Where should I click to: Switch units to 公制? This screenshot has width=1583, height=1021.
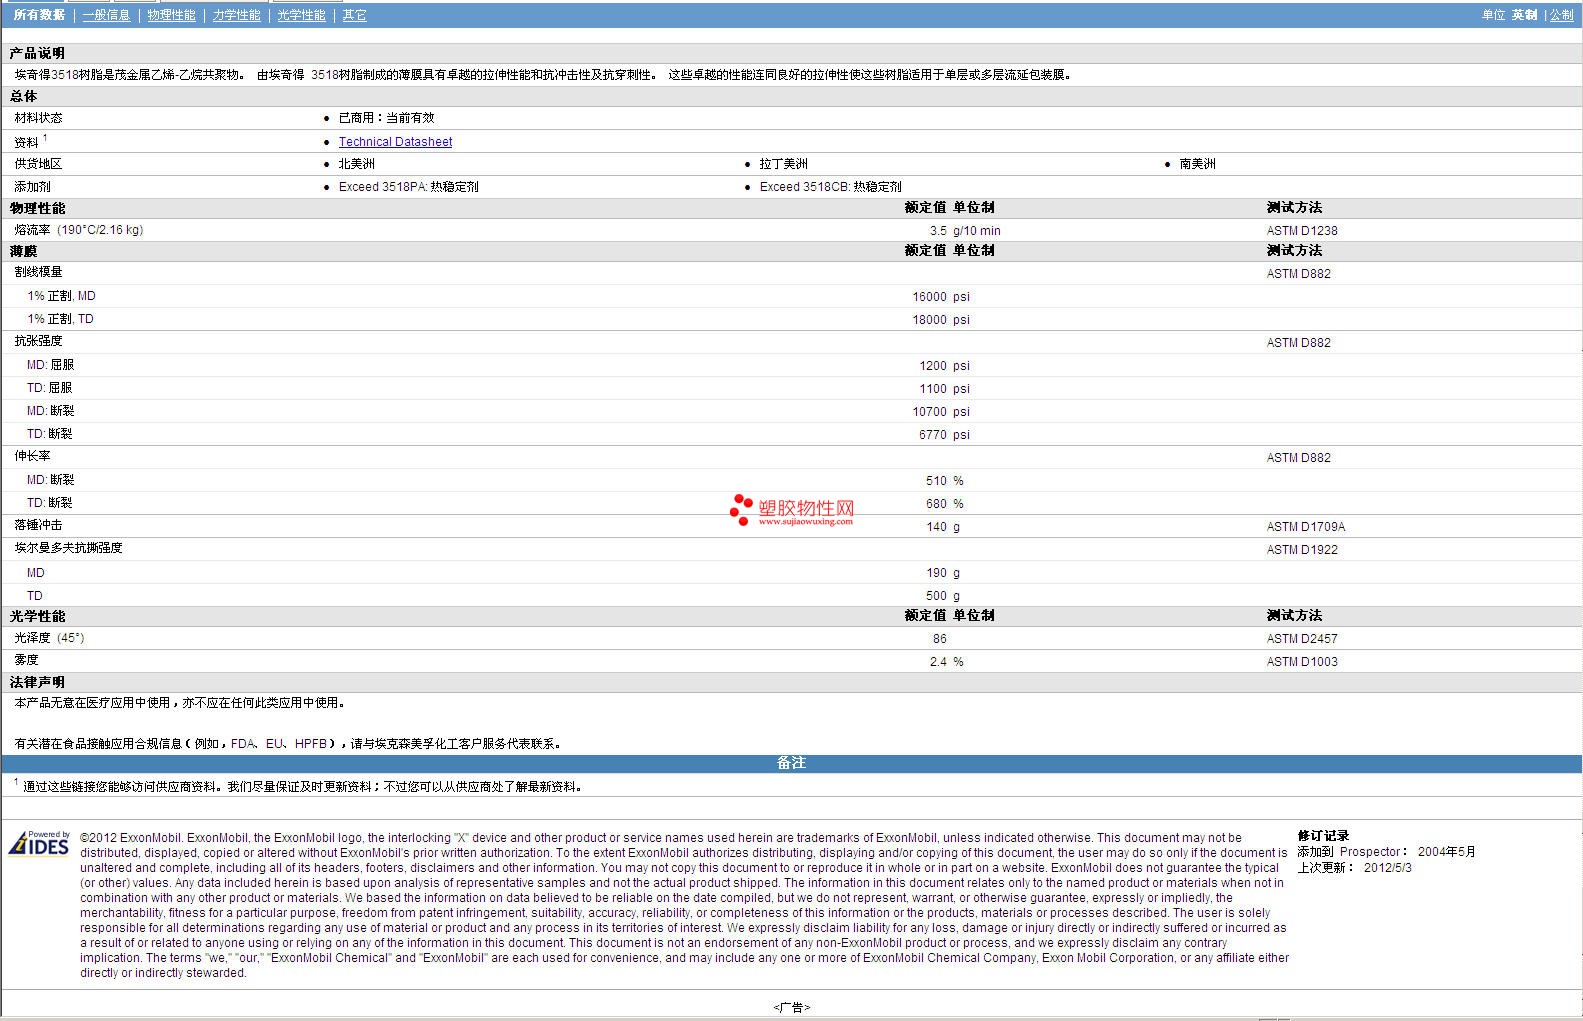point(1561,15)
